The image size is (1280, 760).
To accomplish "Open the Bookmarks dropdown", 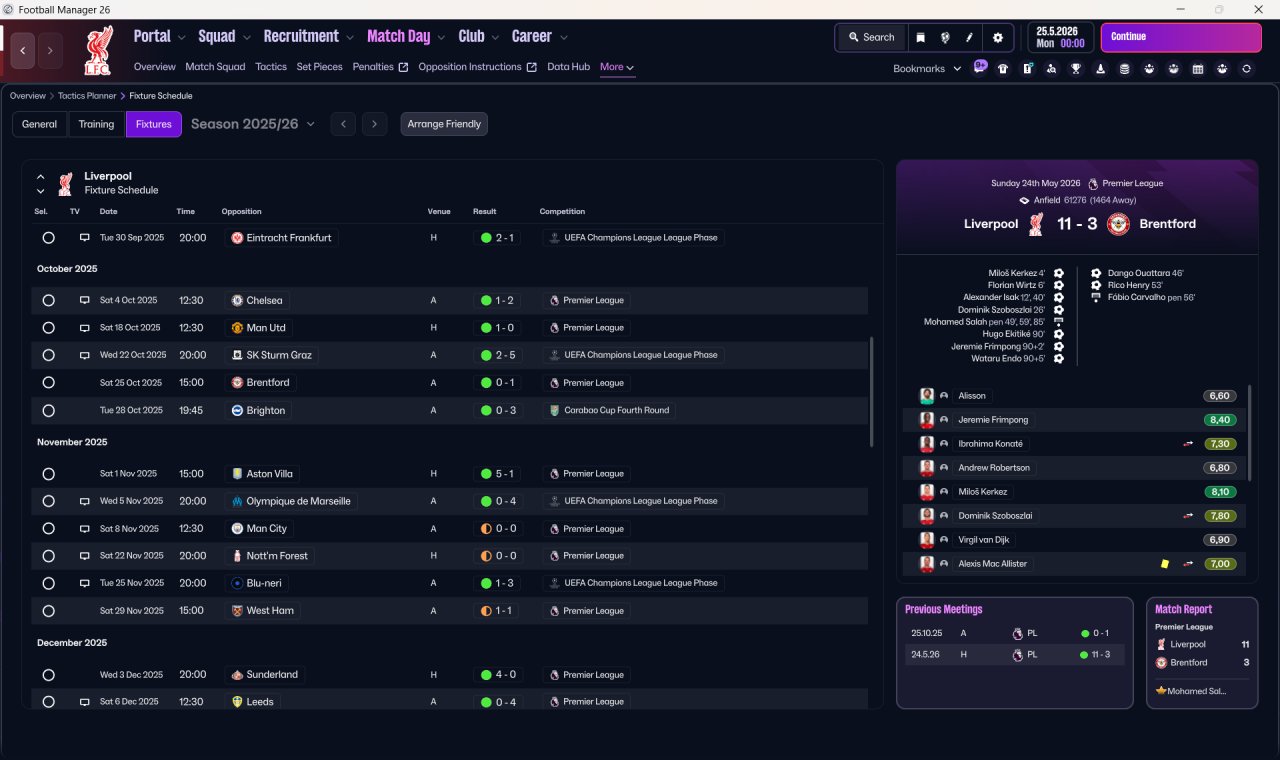I will pyautogui.click(x=927, y=68).
